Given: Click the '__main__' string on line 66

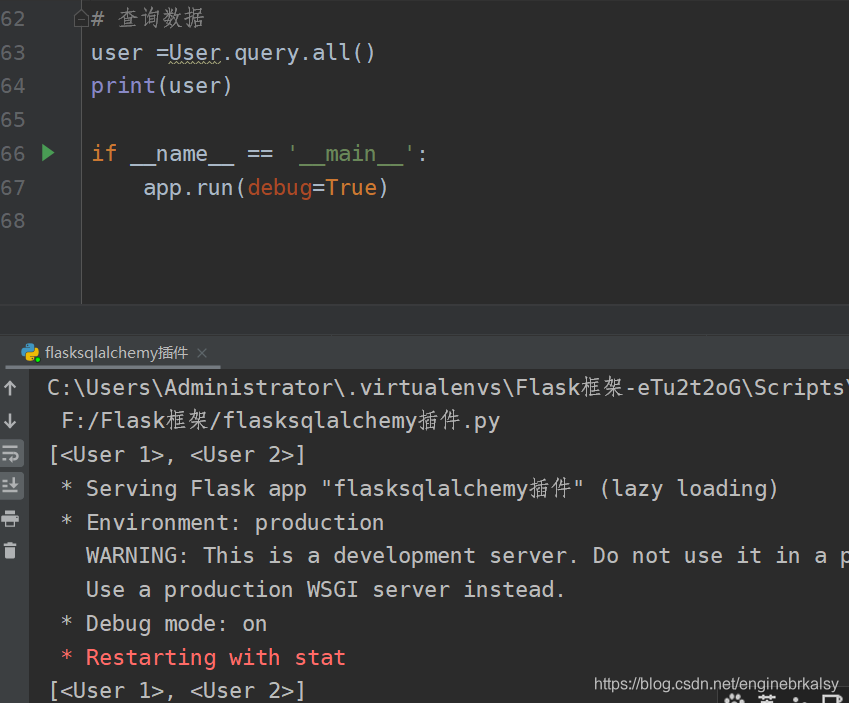Looking at the screenshot, I should point(350,154).
